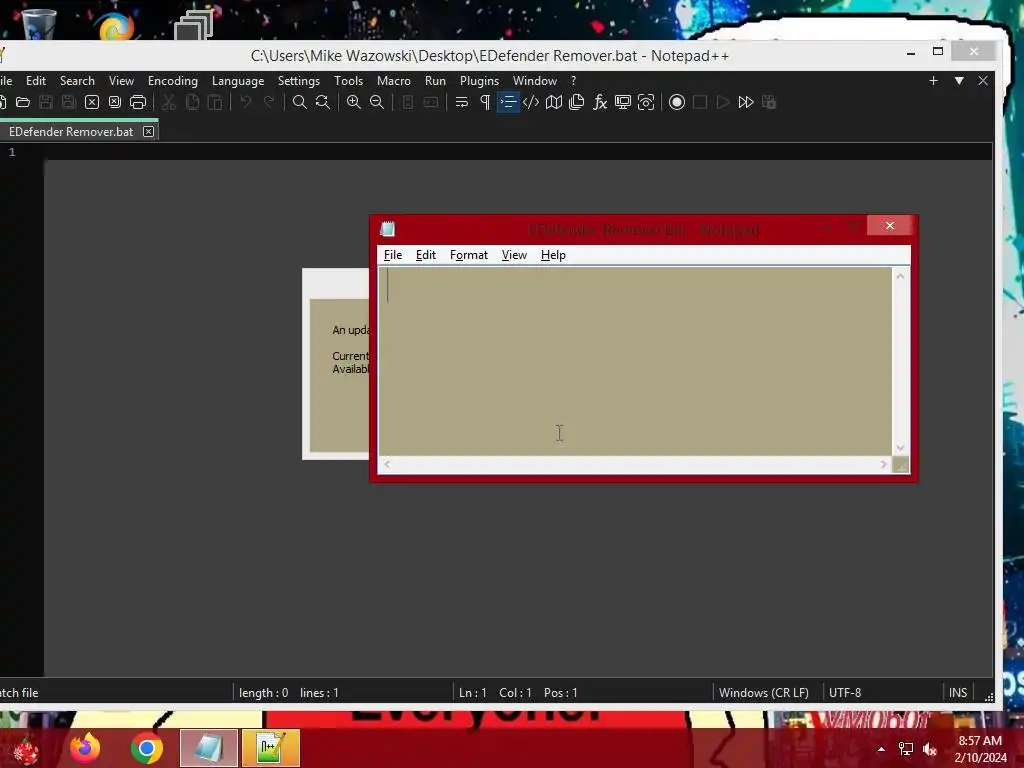Open the Run menu
The width and height of the screenshot is (1024, 768).
click(x=435, y=81)
